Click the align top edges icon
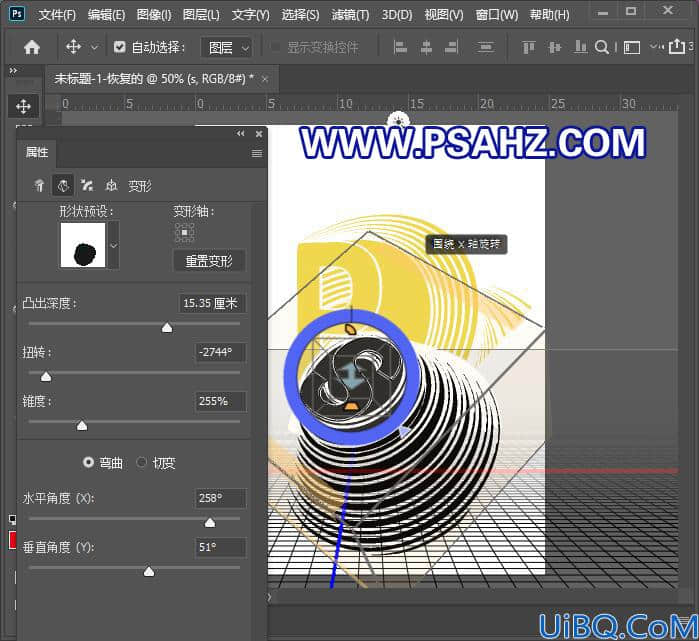 (x=529, y=47)
